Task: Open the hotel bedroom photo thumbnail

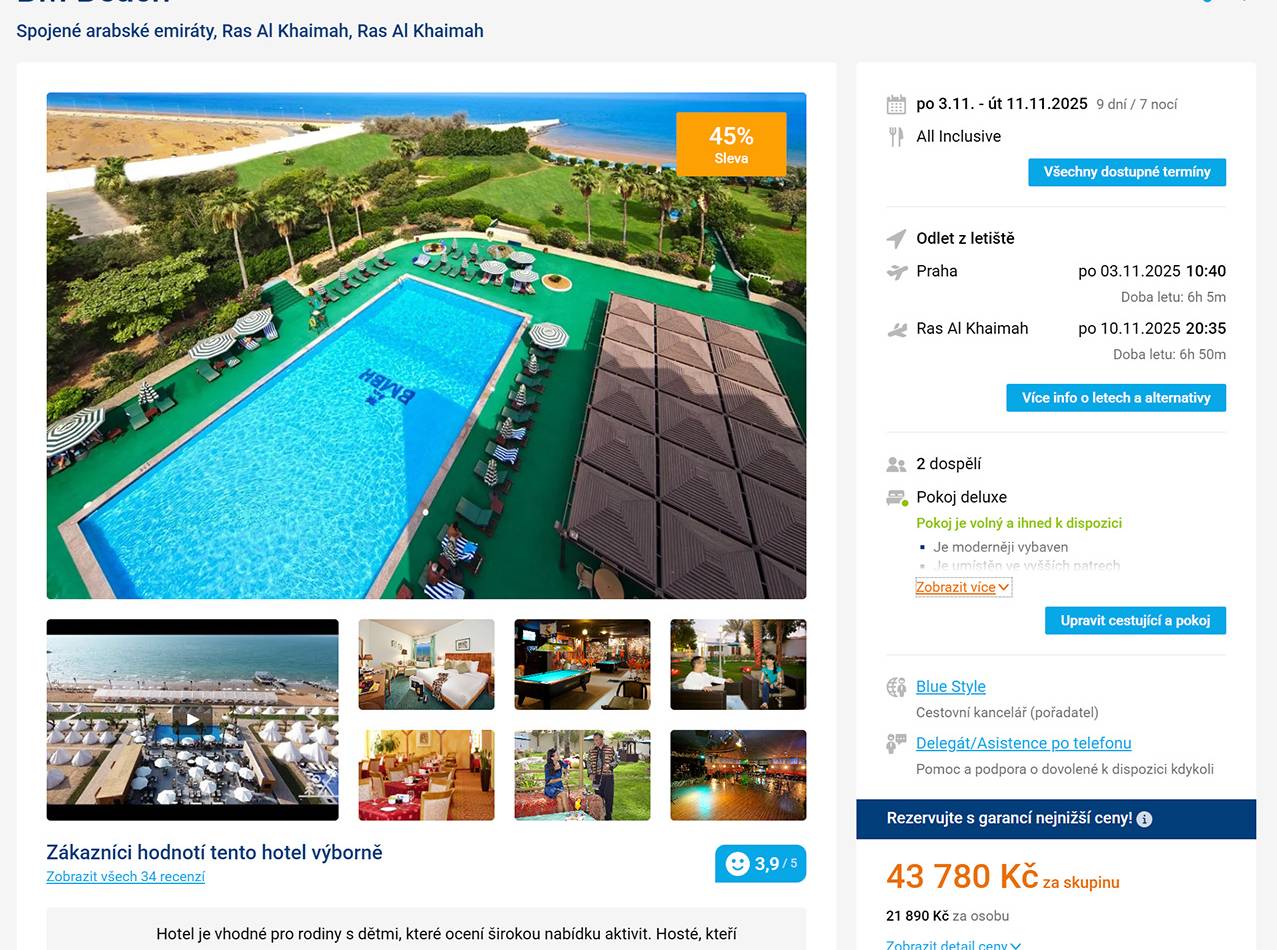Action: pos(426,664)
